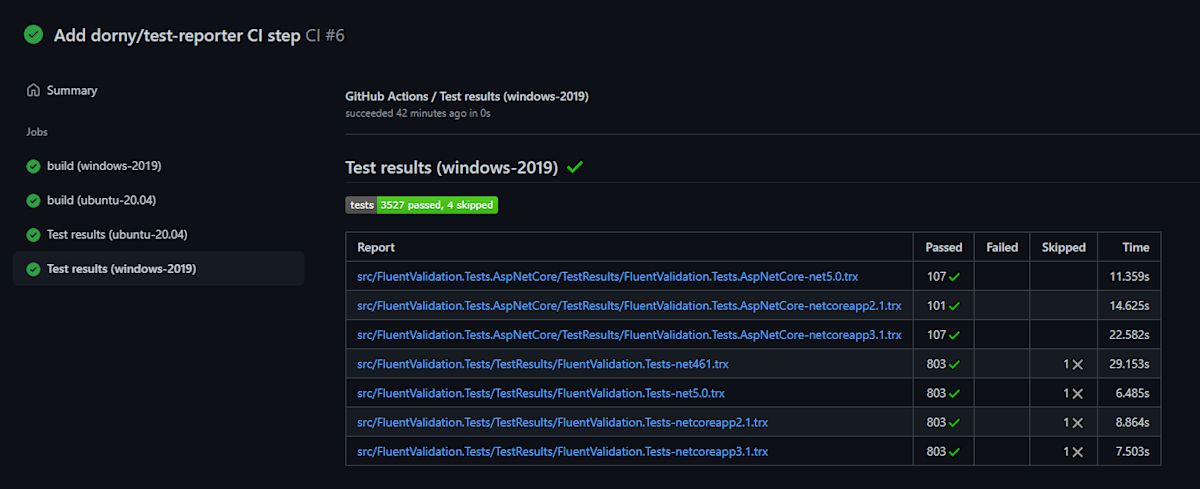Open the FluentValidation.Tests-net461.trx report link

542,365
